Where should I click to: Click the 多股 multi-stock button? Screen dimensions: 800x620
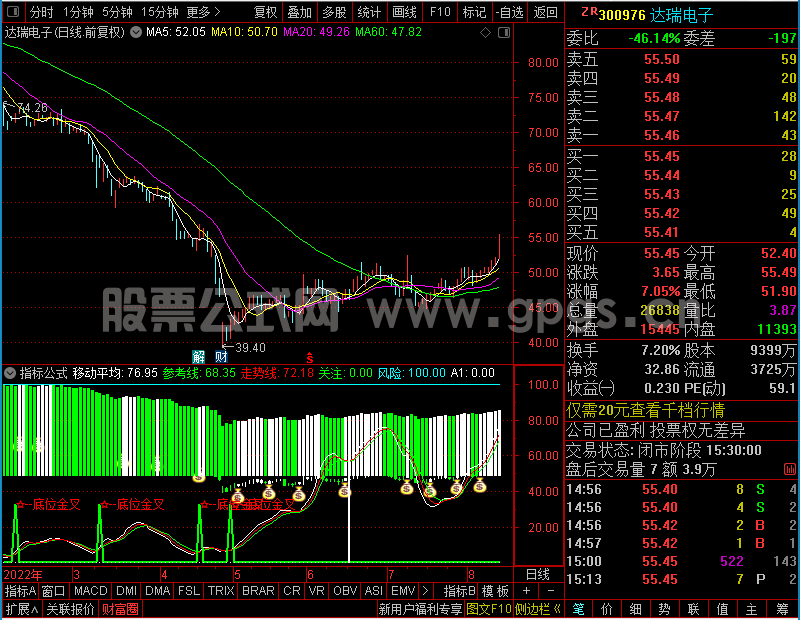tap(334, 12)
